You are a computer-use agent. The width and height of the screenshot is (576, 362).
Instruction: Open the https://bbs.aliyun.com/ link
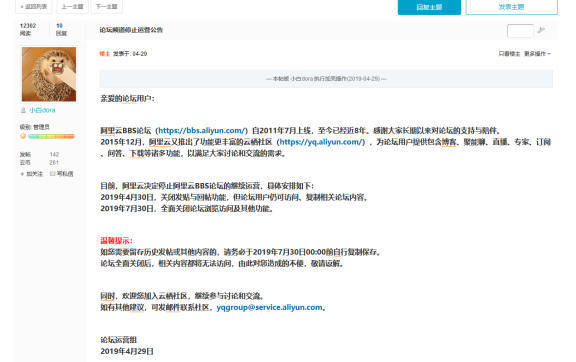pyautogui.click(x=201, y=130)
